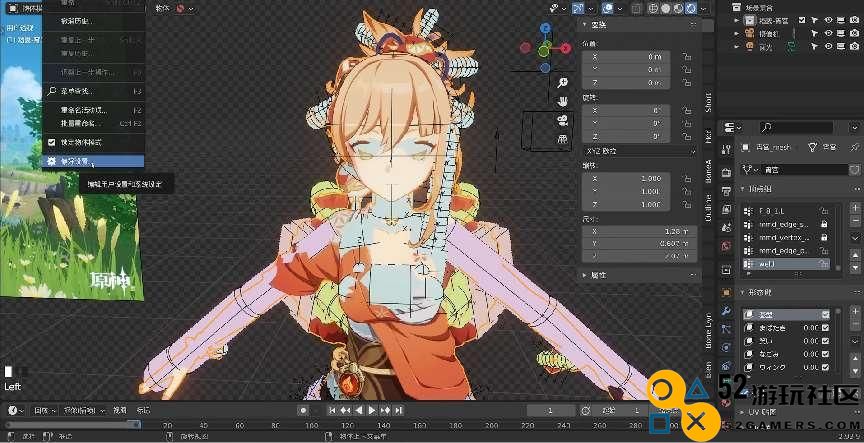Image resolution: width=864 pixels, height=443 pixels.
Task: Open the orange Object properties tab
Action: pyautogui.click(x=727, y=293)
